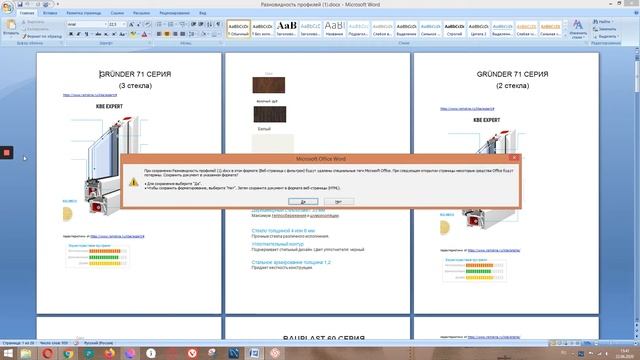
Task: Justify the text
Action: tap(183, 34)
